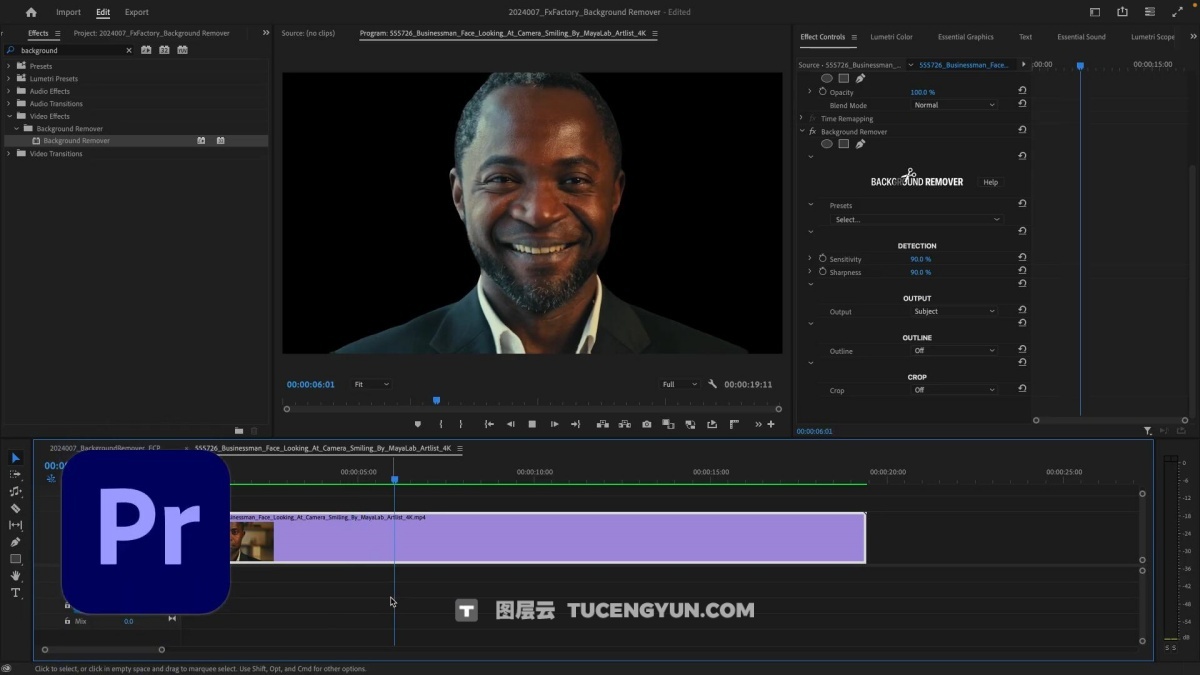Click the Program monitor playhead marker
Screen dimensions: 1200x675
pyautogui.click(x=436, y=400)
